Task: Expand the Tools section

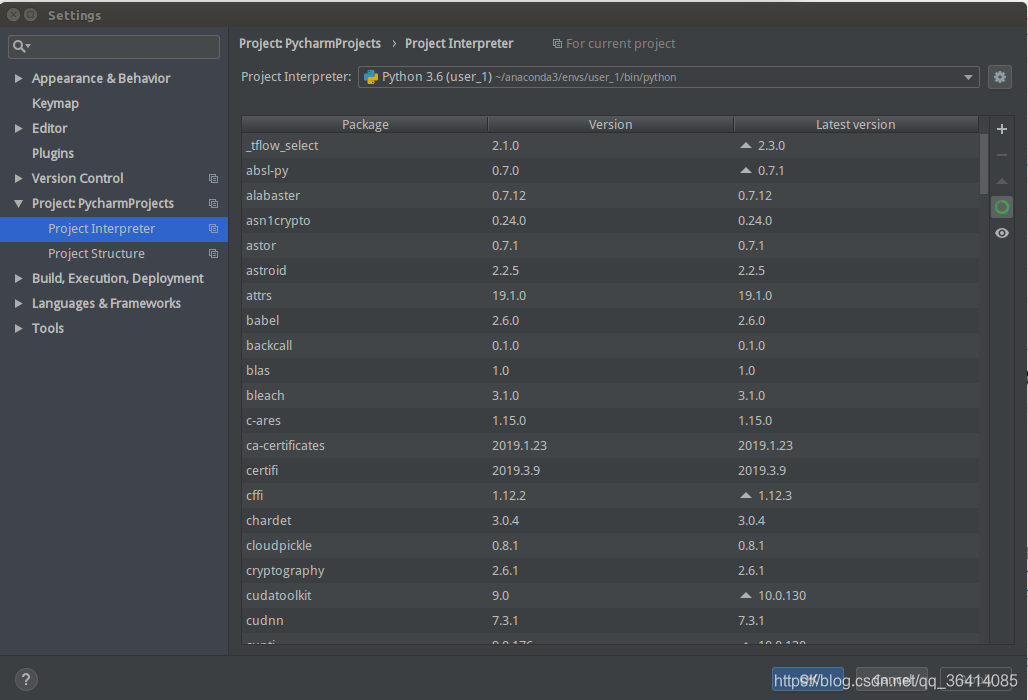Action: (18, 328)
